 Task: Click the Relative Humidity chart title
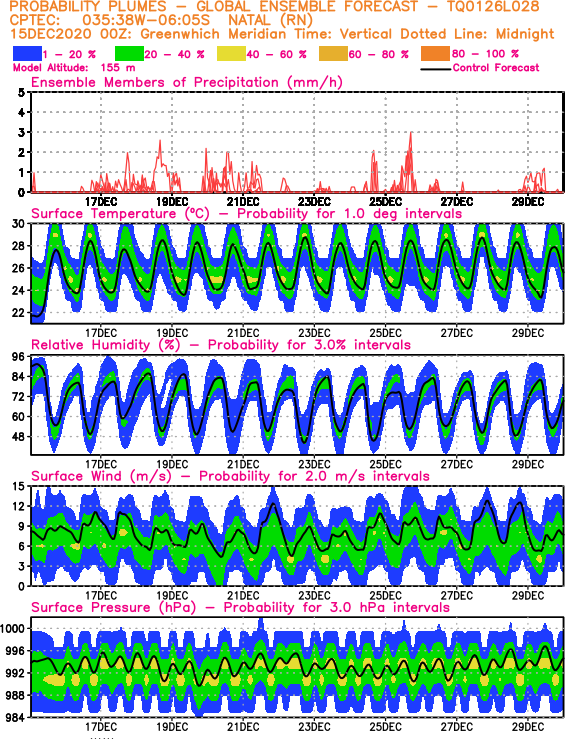pyautogui.click(x=221, y=345)
